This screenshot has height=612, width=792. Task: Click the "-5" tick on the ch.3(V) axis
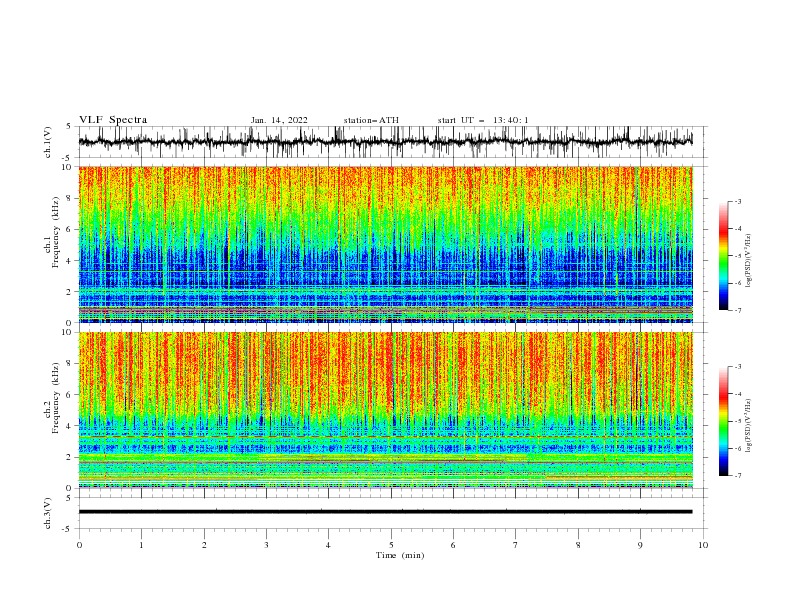click(x=68, y=529)
